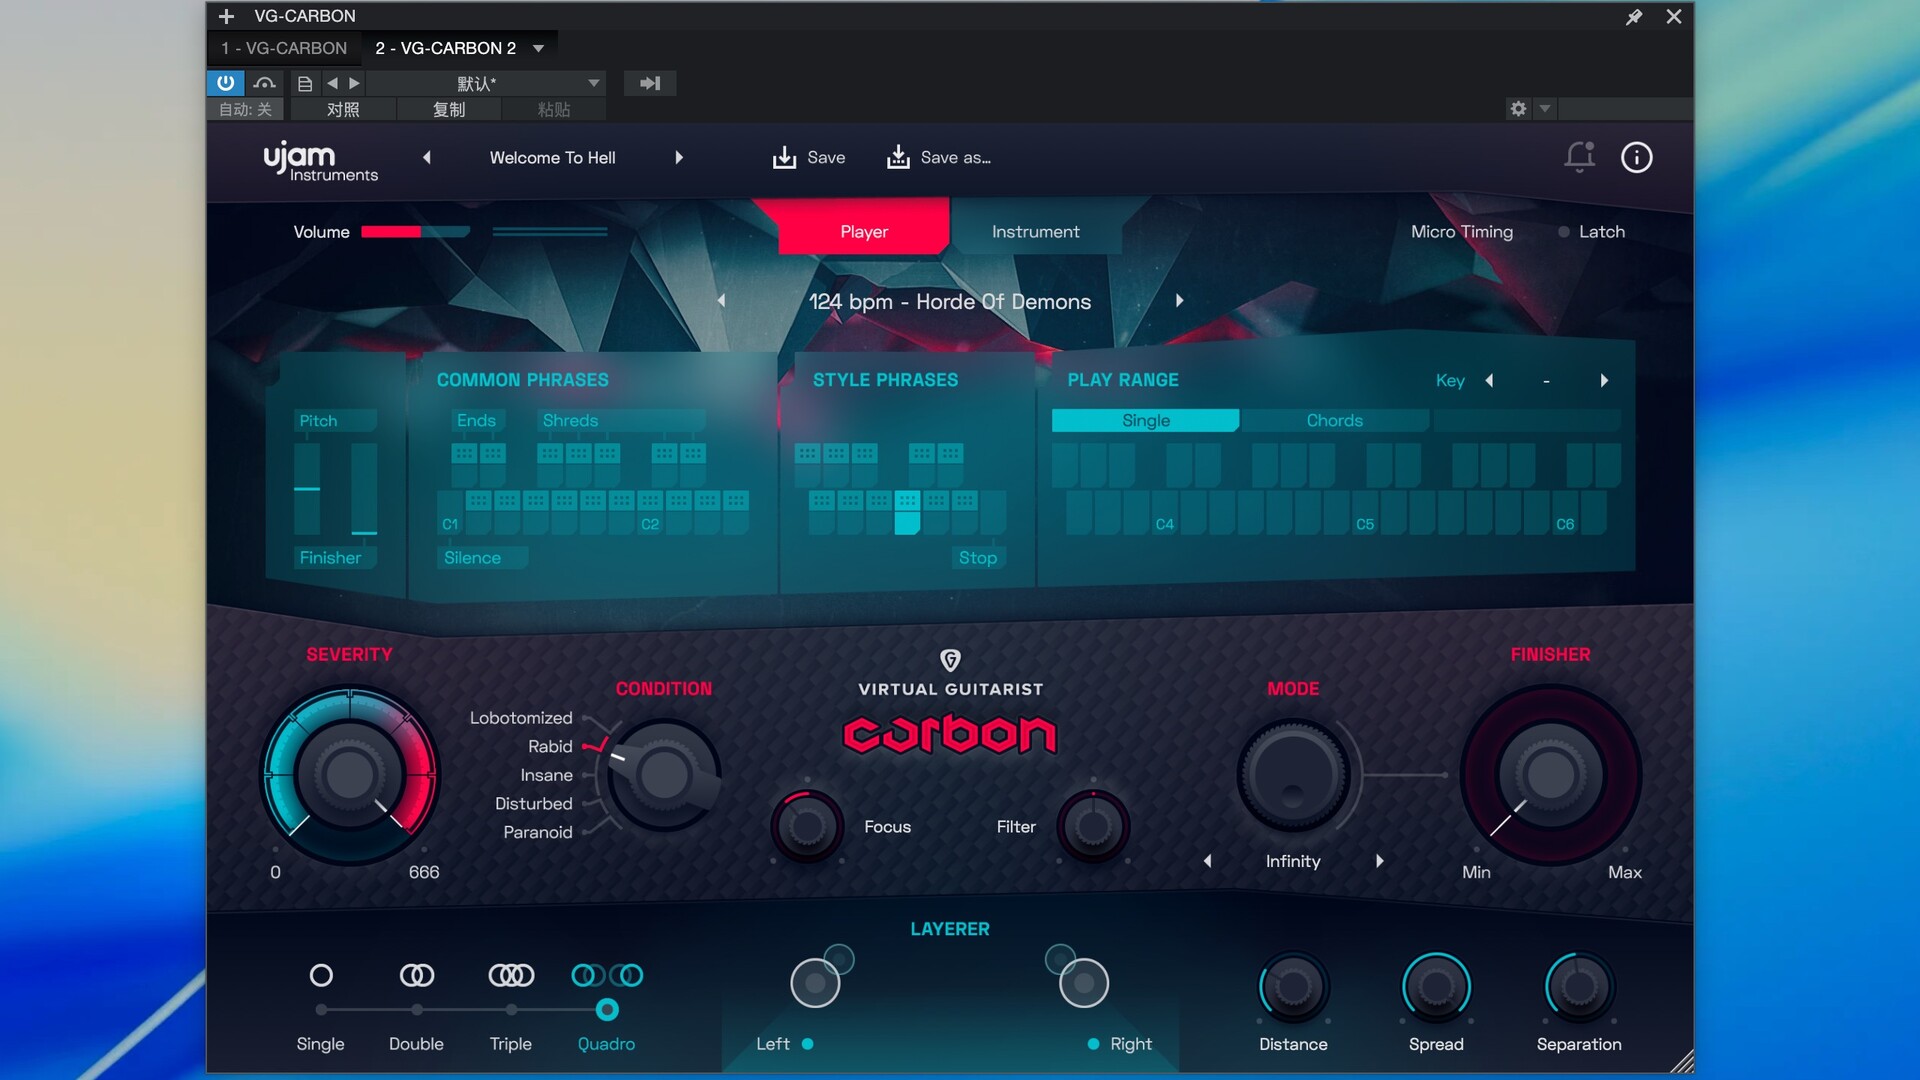
Task: Select next preset after Welcome To Hell
Action: click(679, 157)
